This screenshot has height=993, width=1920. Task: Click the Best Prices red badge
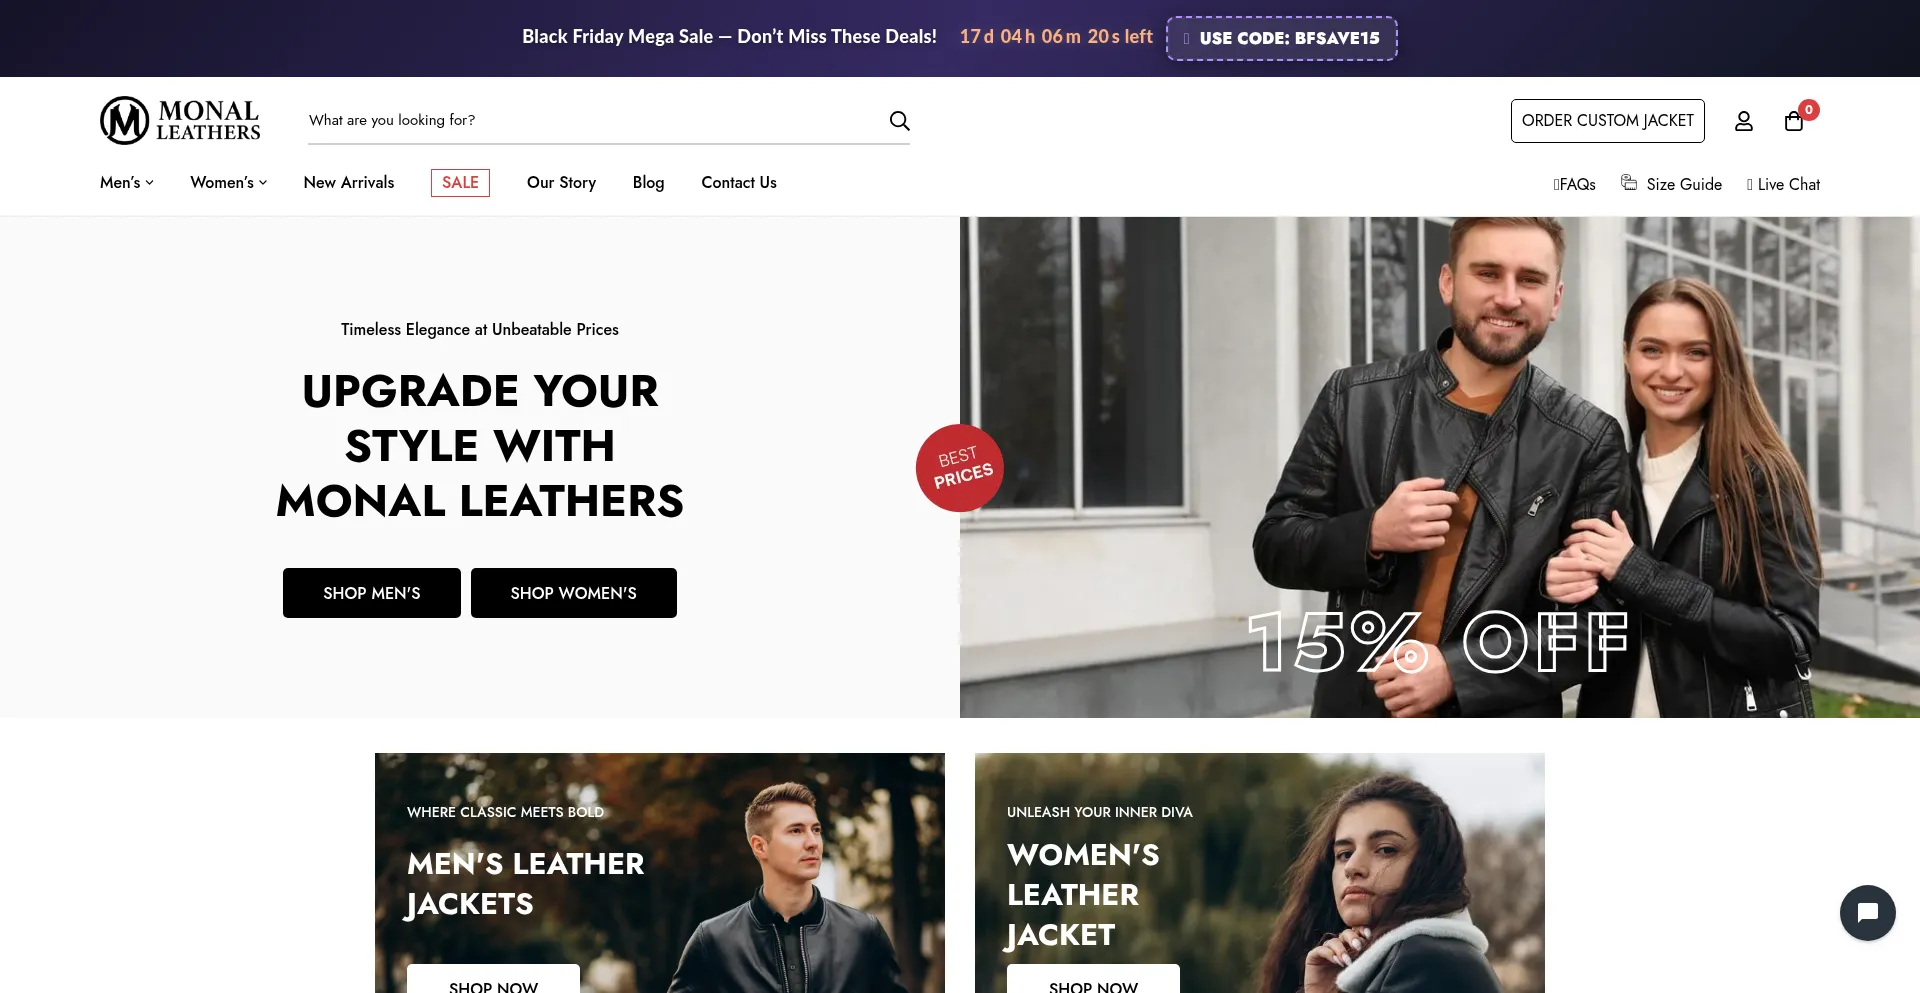[x=959, y=468]
